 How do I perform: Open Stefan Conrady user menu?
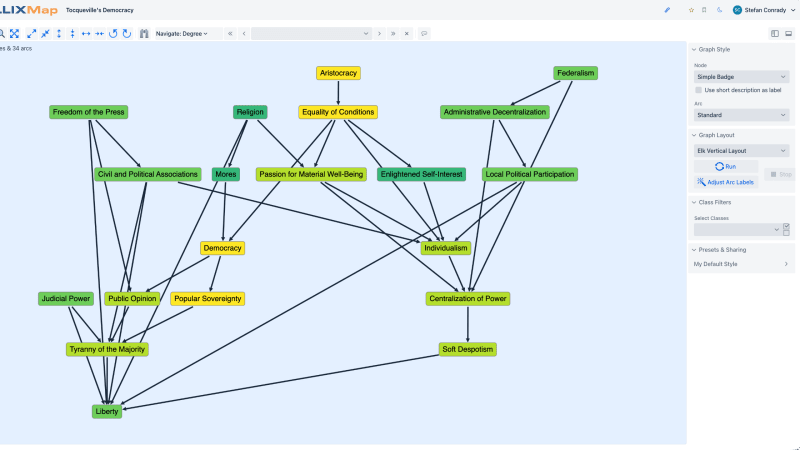pos(764,10)
